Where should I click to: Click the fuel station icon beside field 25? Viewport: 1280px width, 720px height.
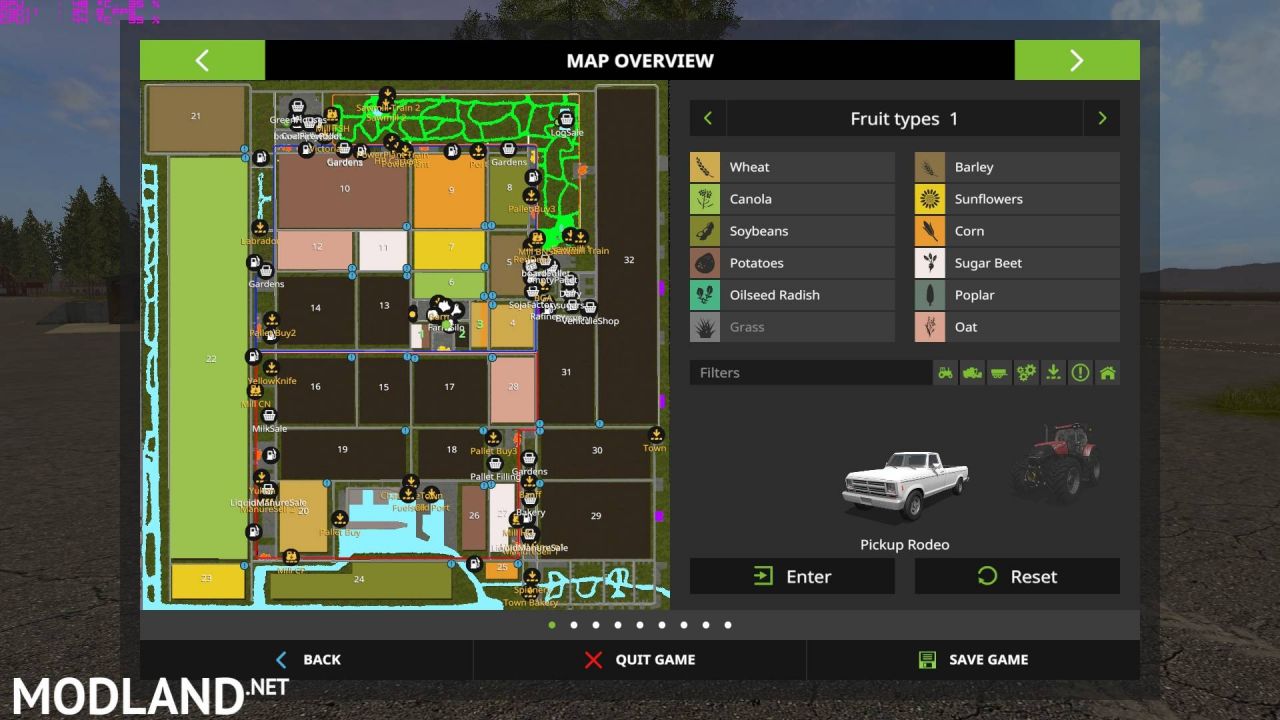[x=474, y=564]
